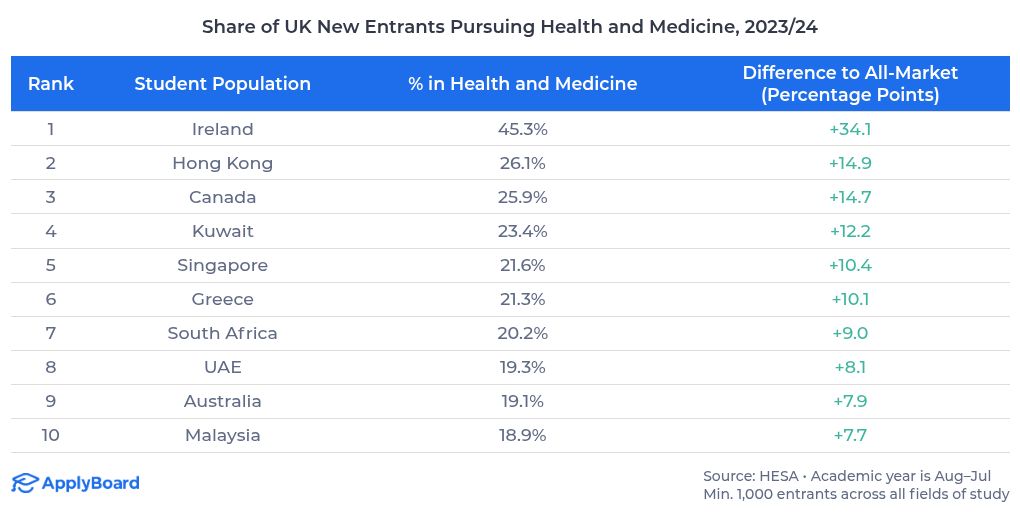Image resolution: width=1020 pixels, height=513 pixels.
Task: Click the Hong Kong population cell
Action: point(222,163)
